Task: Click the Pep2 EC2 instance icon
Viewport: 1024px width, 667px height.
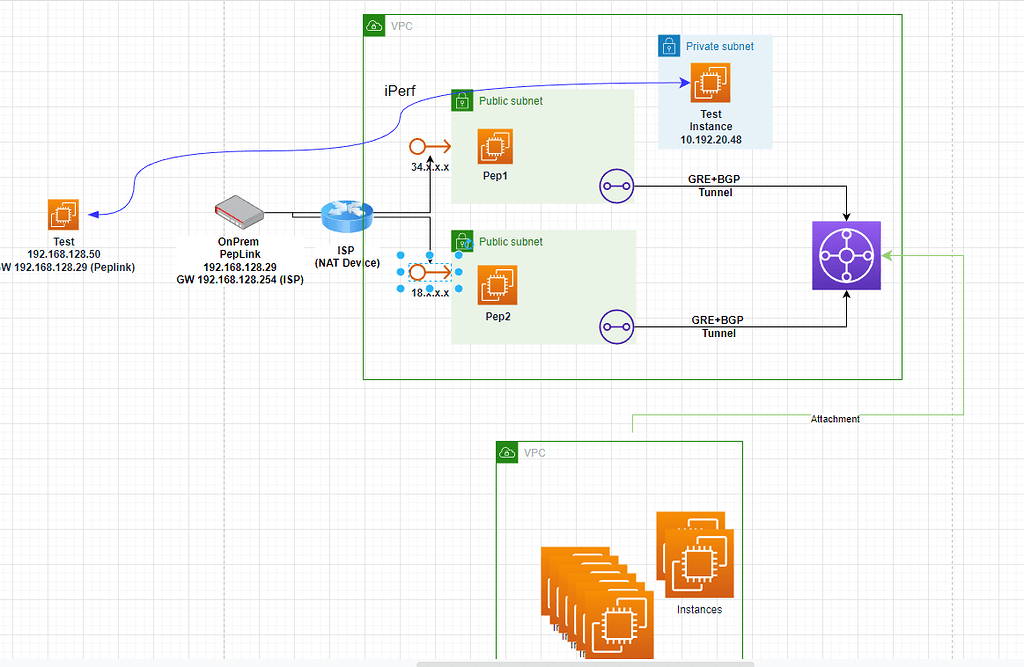Action: (497, 285)
